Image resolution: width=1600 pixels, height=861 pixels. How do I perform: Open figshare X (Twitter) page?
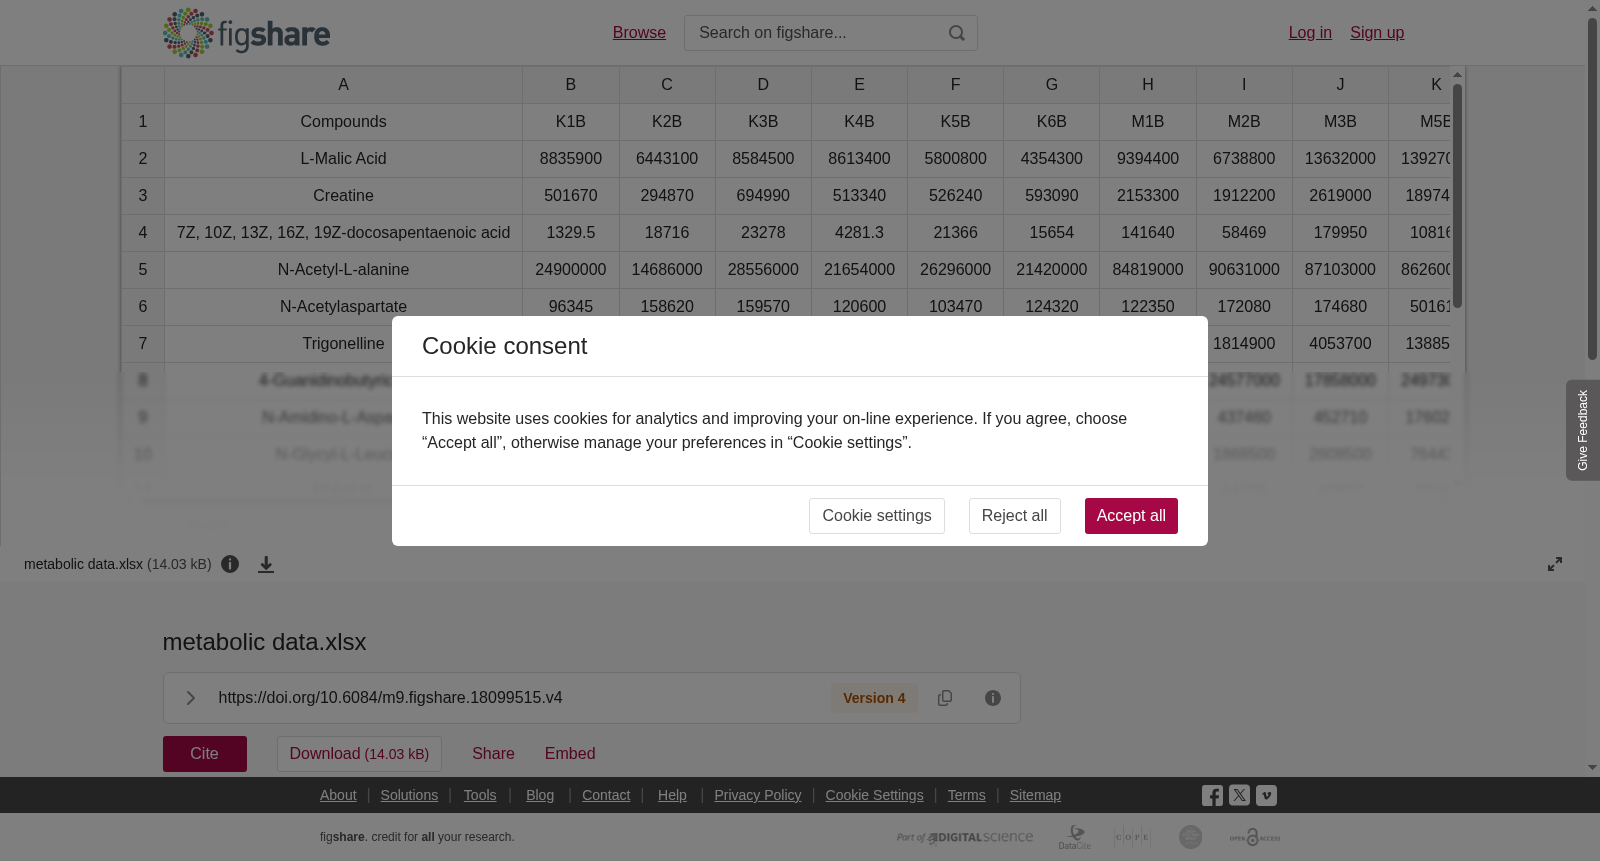coord(1239,795)
